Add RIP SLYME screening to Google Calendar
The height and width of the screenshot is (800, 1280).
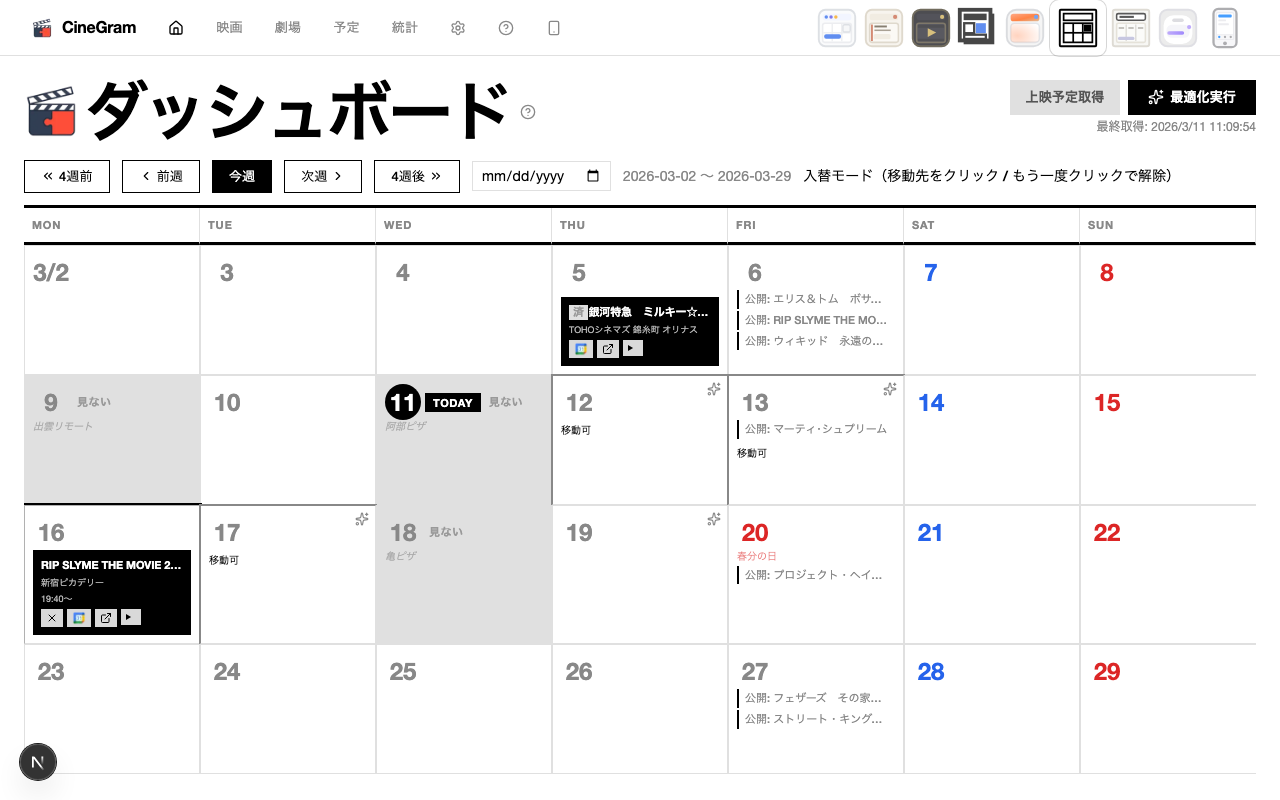[x=79, y=618]
